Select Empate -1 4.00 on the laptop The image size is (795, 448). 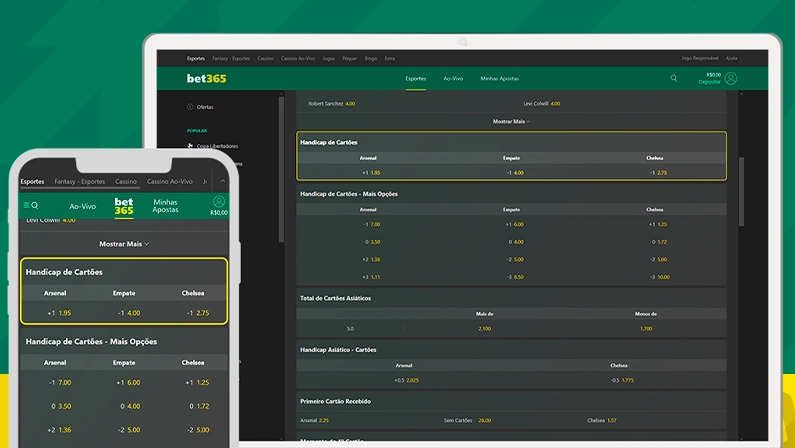click(x=515, y=173)
